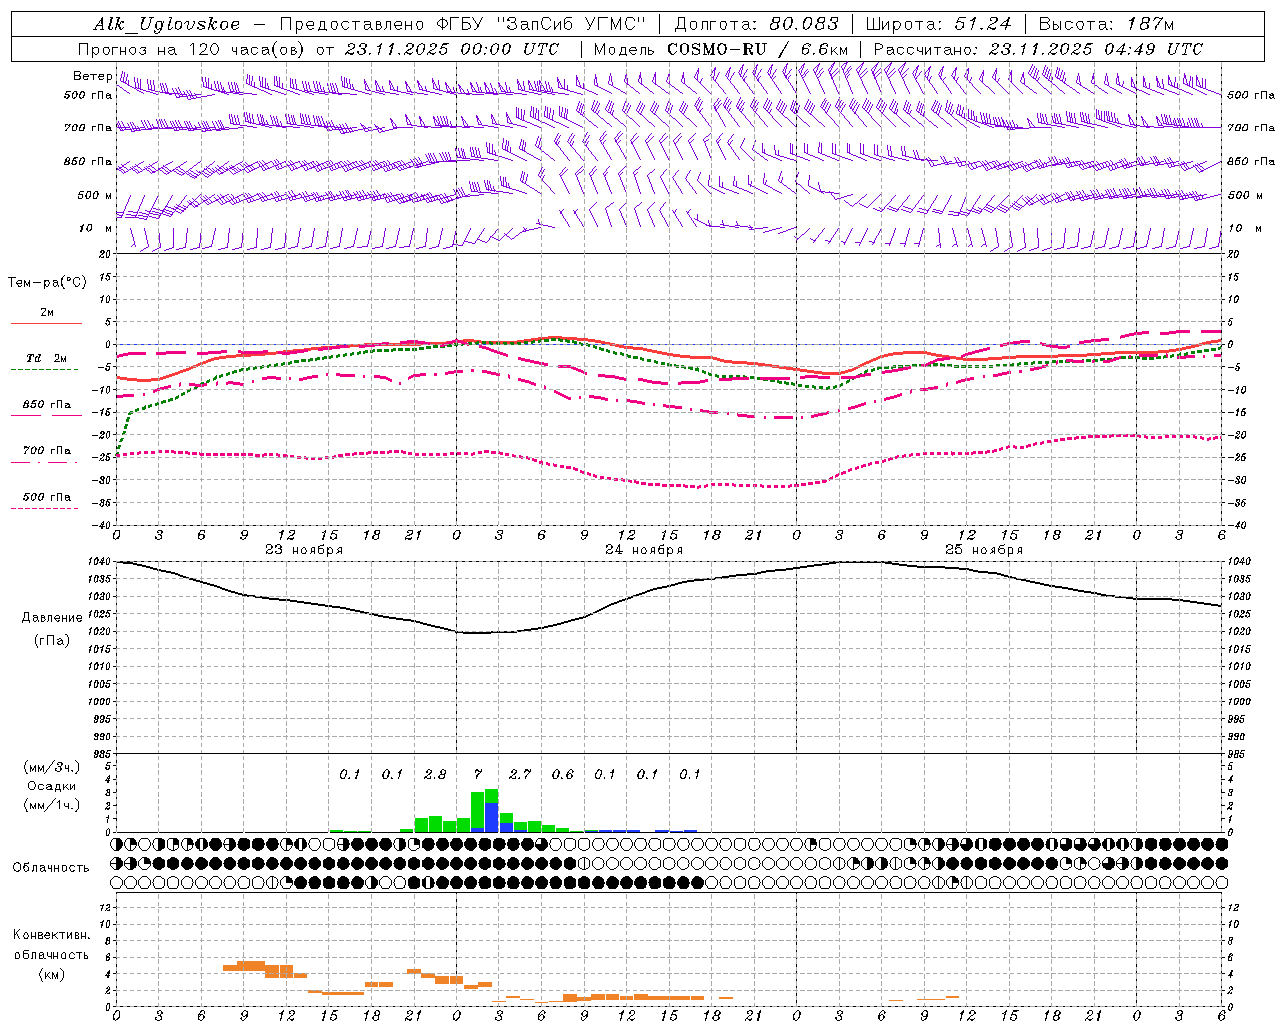Select the 'Широта: 51.24' latitude value
Image resolution: width=1280 pixels, height=1024 pixels.
point(938,24)
